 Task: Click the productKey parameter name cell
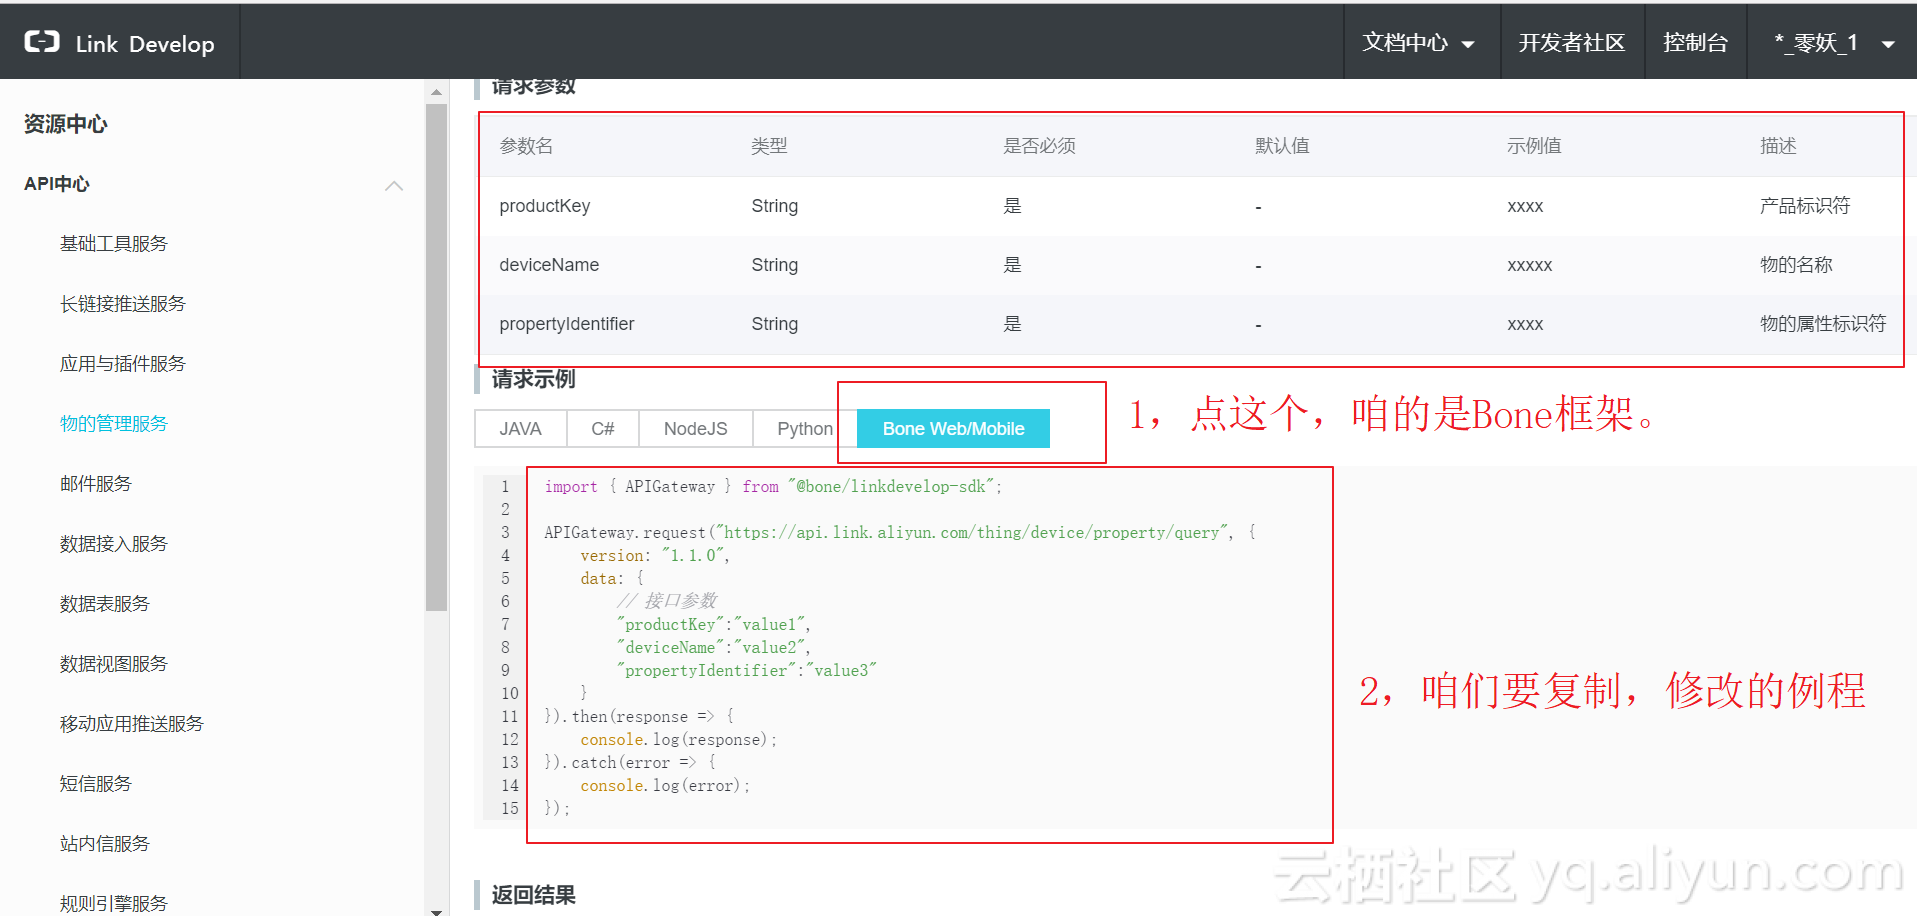545,206
